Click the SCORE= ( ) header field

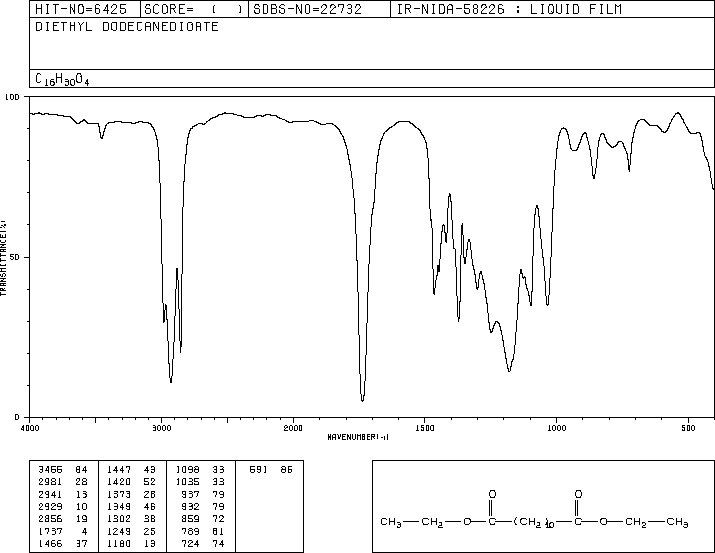194,10
